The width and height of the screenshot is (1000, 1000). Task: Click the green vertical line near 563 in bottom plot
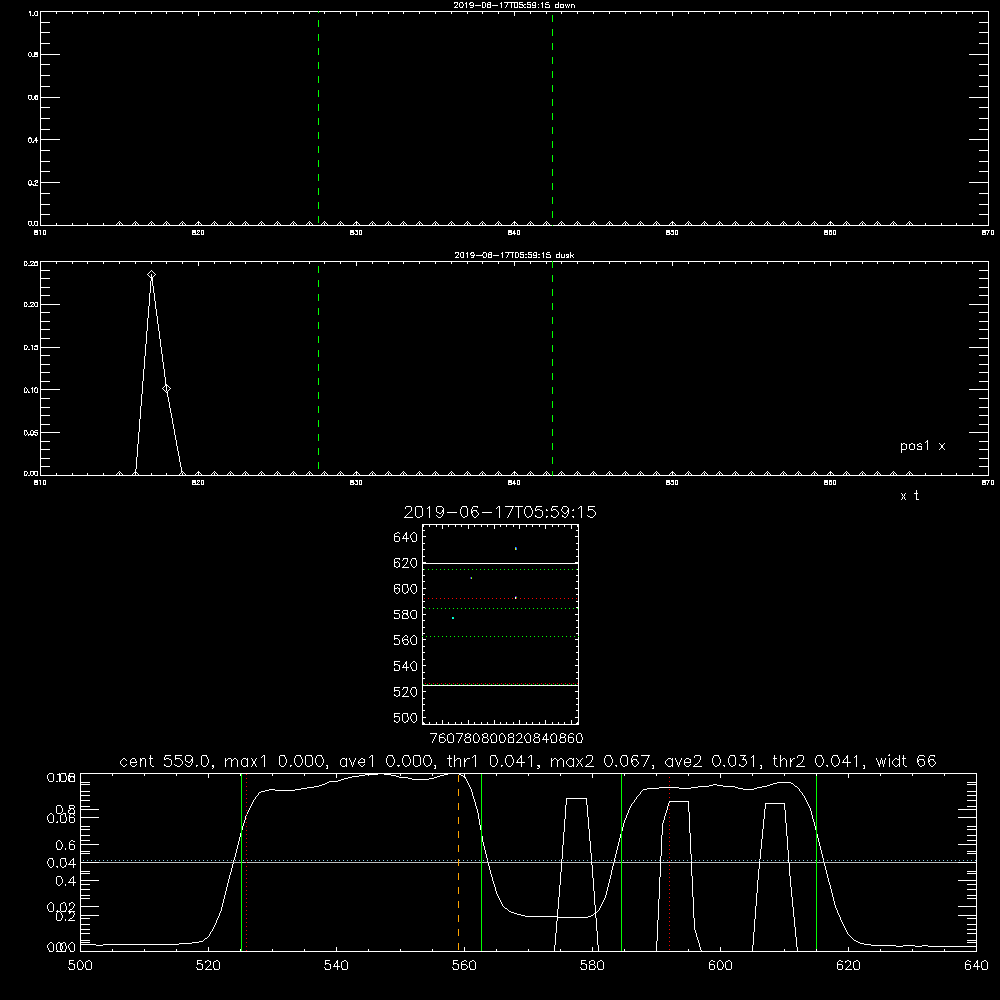[x=482, y=862]
